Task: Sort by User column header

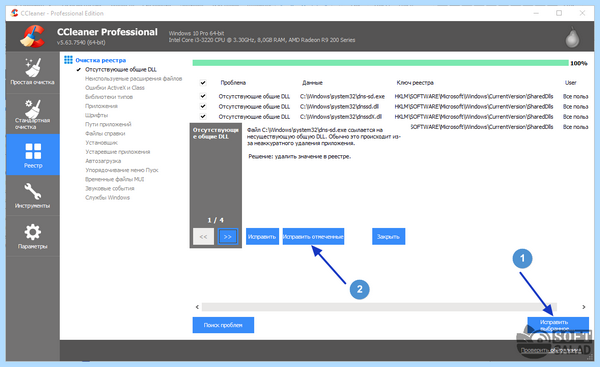Action: [x=571, y=83]
